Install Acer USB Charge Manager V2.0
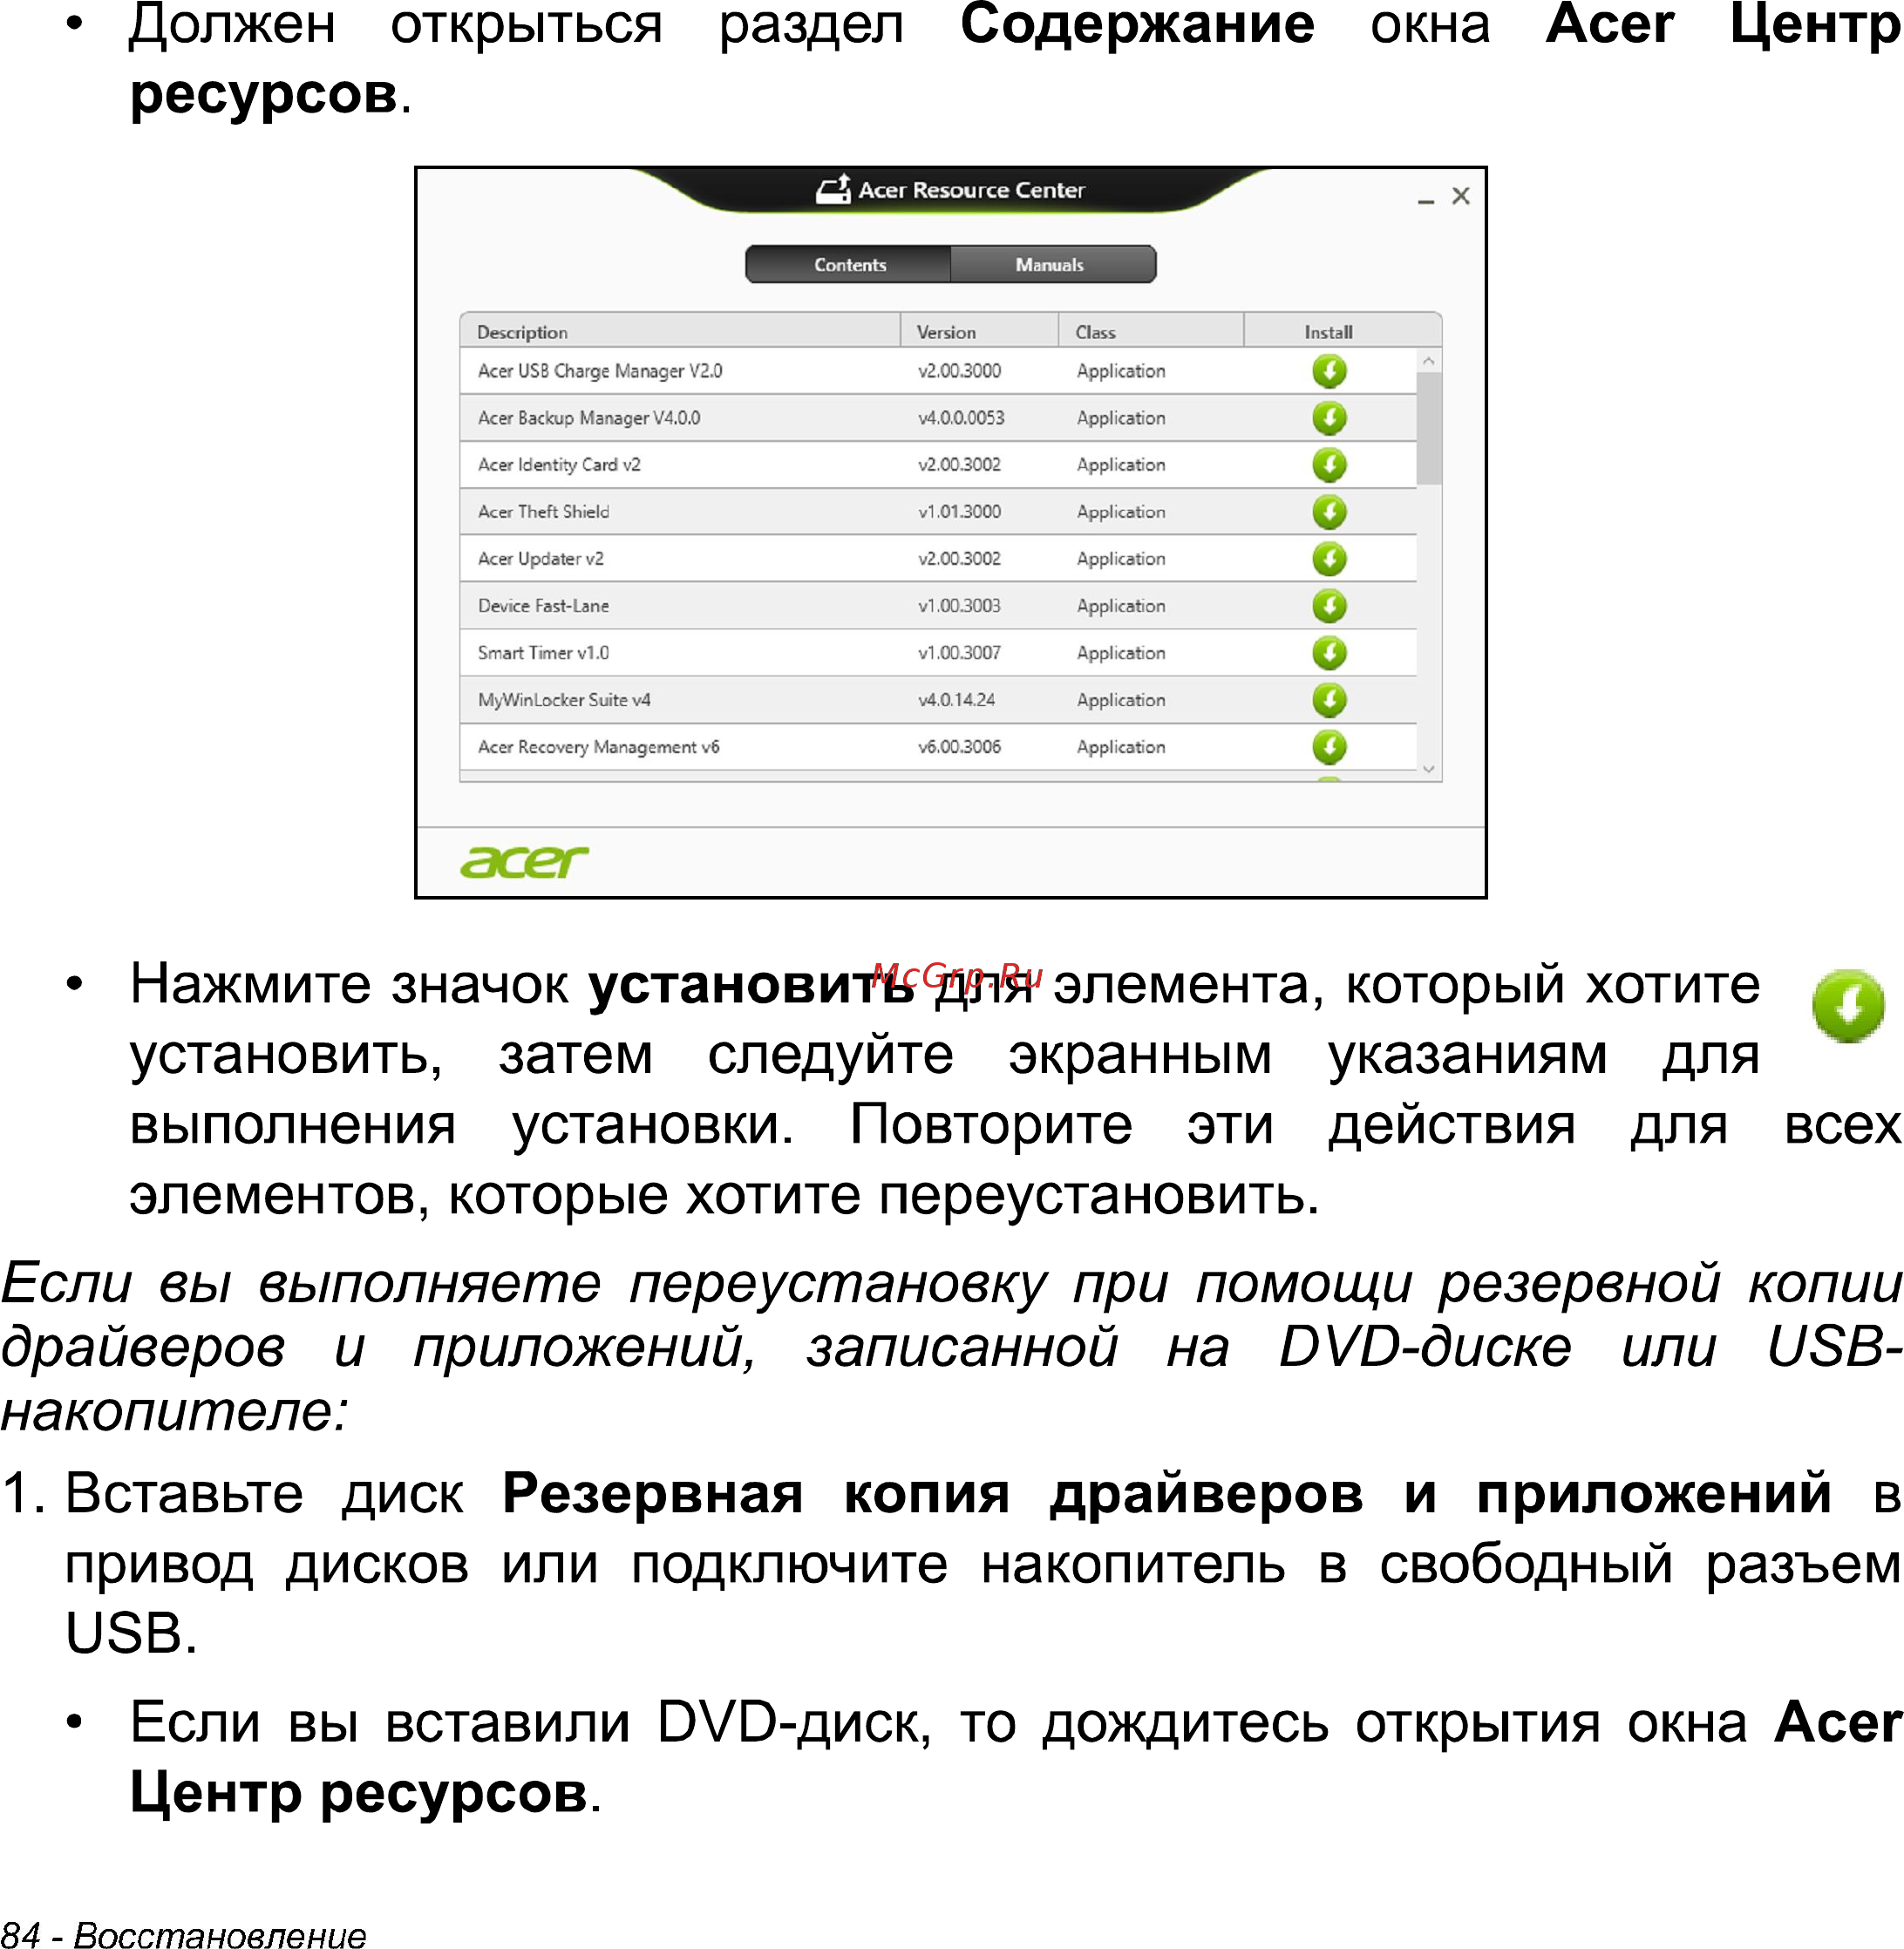The image size is (1904, 1949). pyautogui.click(x=1329, y=371)
